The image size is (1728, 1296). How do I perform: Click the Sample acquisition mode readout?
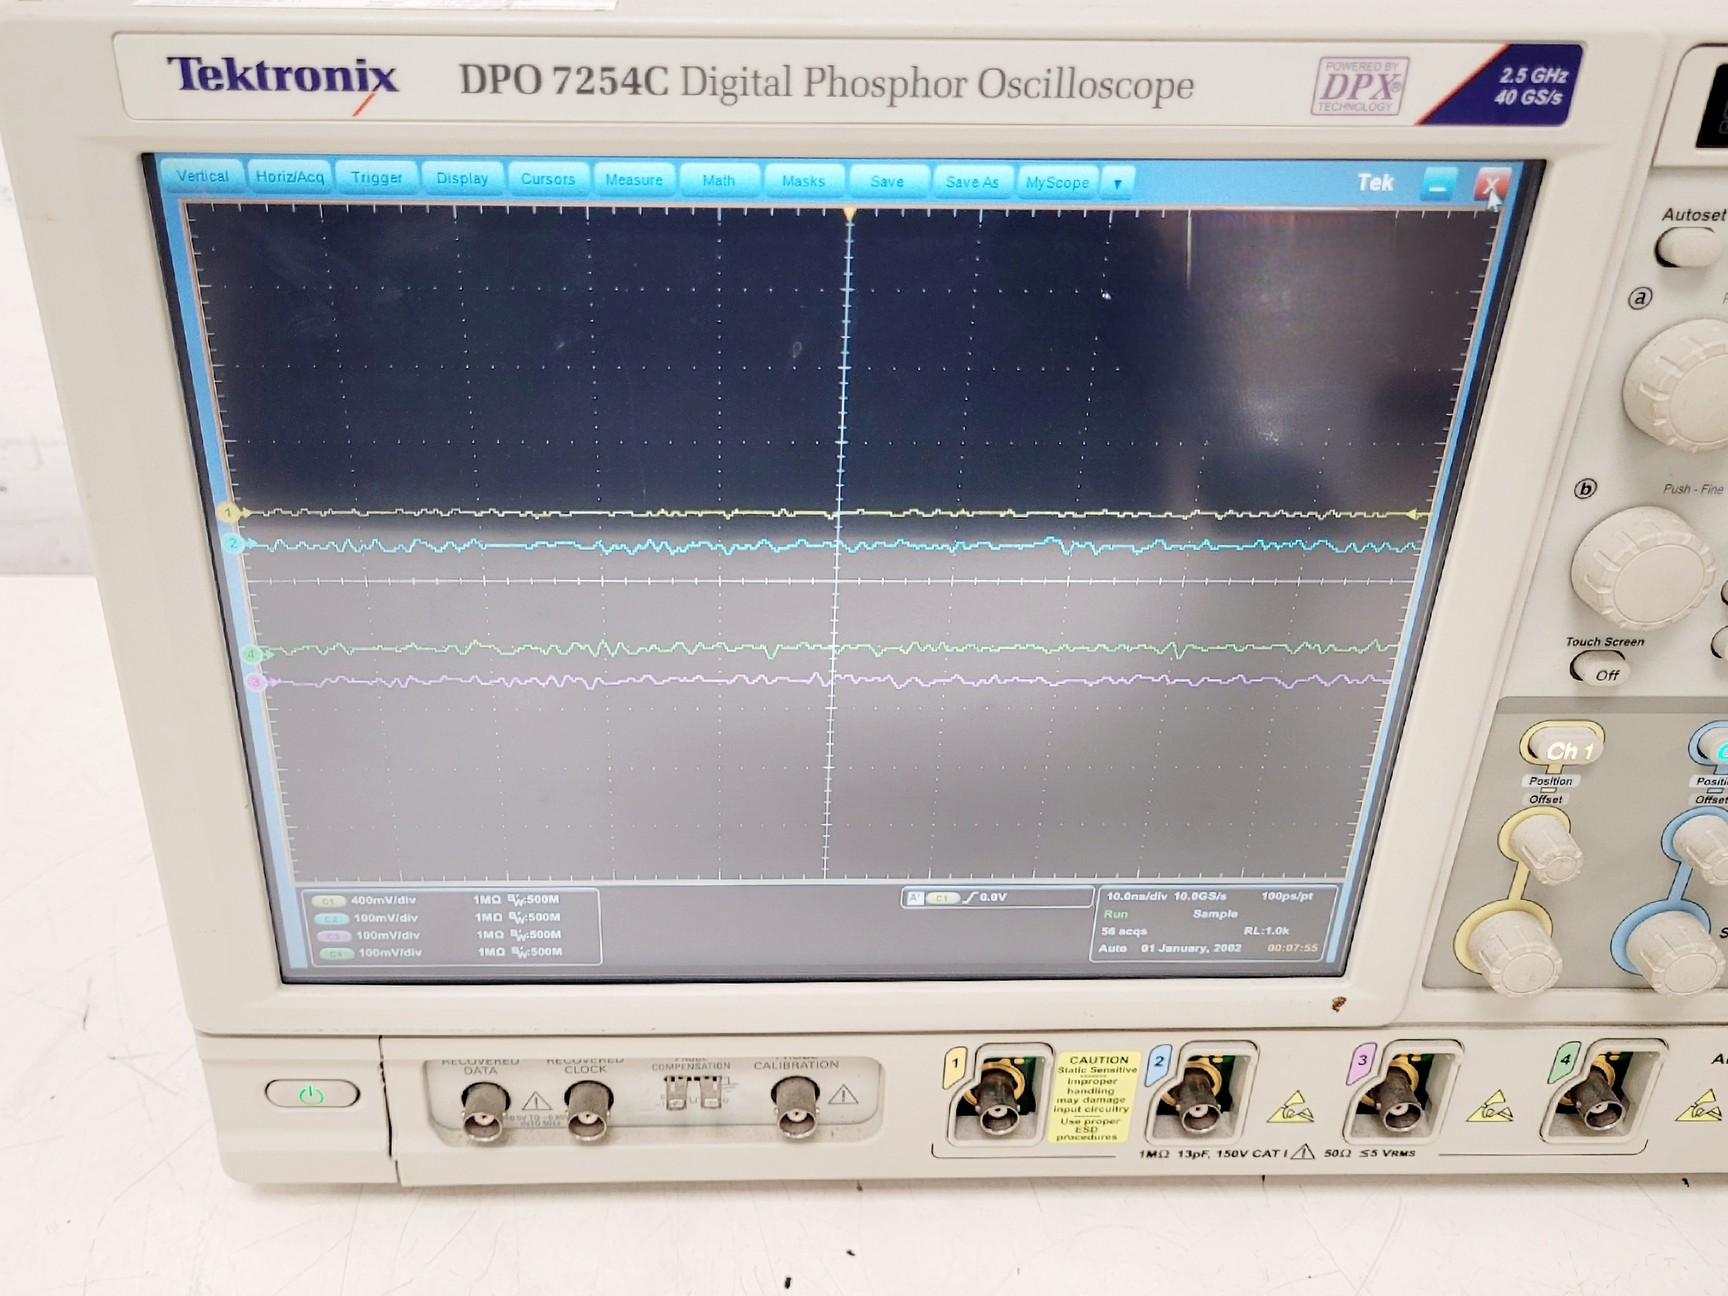pos(1215,914)
